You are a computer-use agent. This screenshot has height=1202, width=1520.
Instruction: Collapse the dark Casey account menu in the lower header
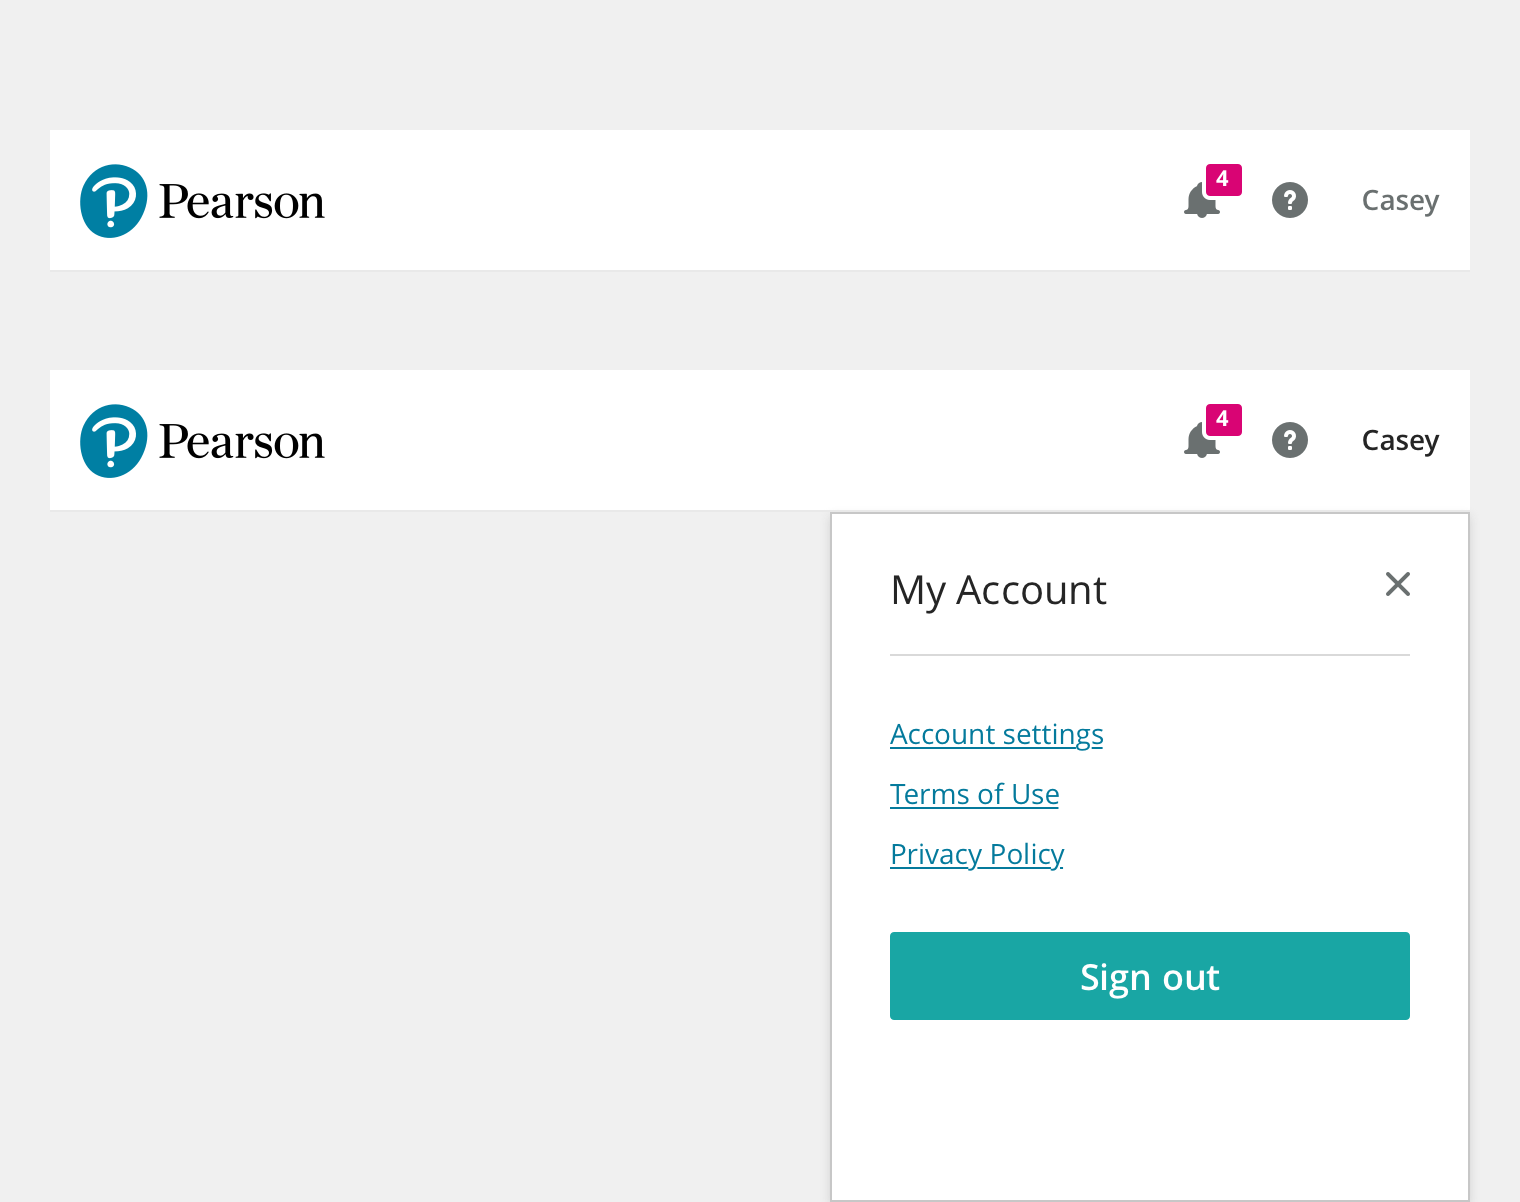click(x=1400, y=441)
